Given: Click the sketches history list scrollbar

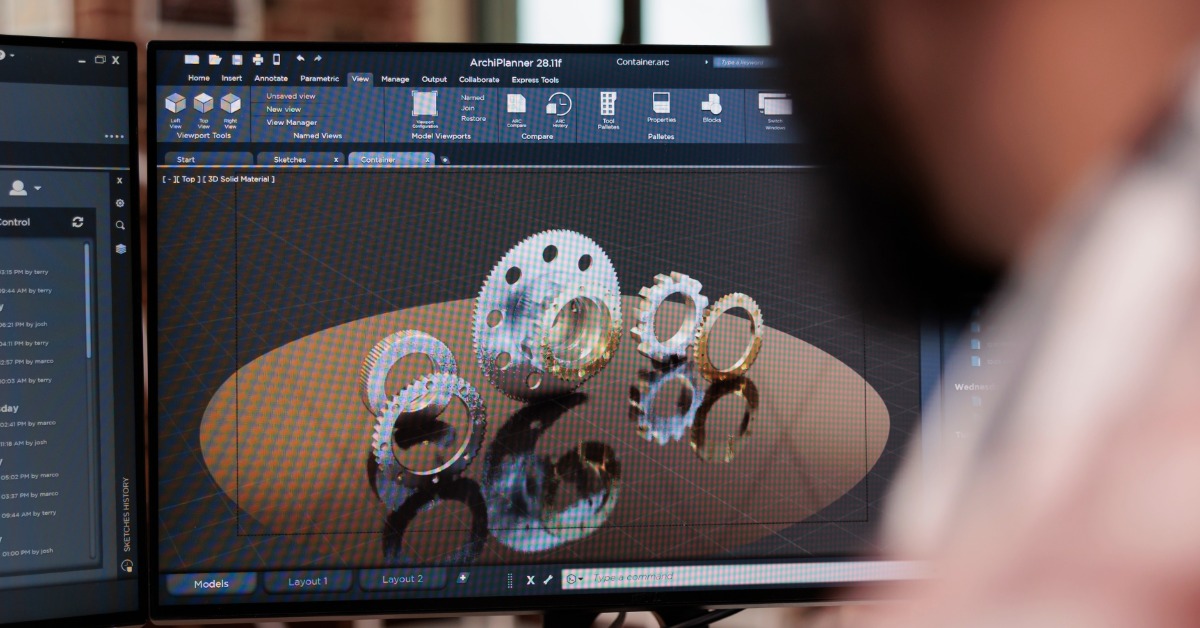Looking at the screenshot, I should 88,300.
